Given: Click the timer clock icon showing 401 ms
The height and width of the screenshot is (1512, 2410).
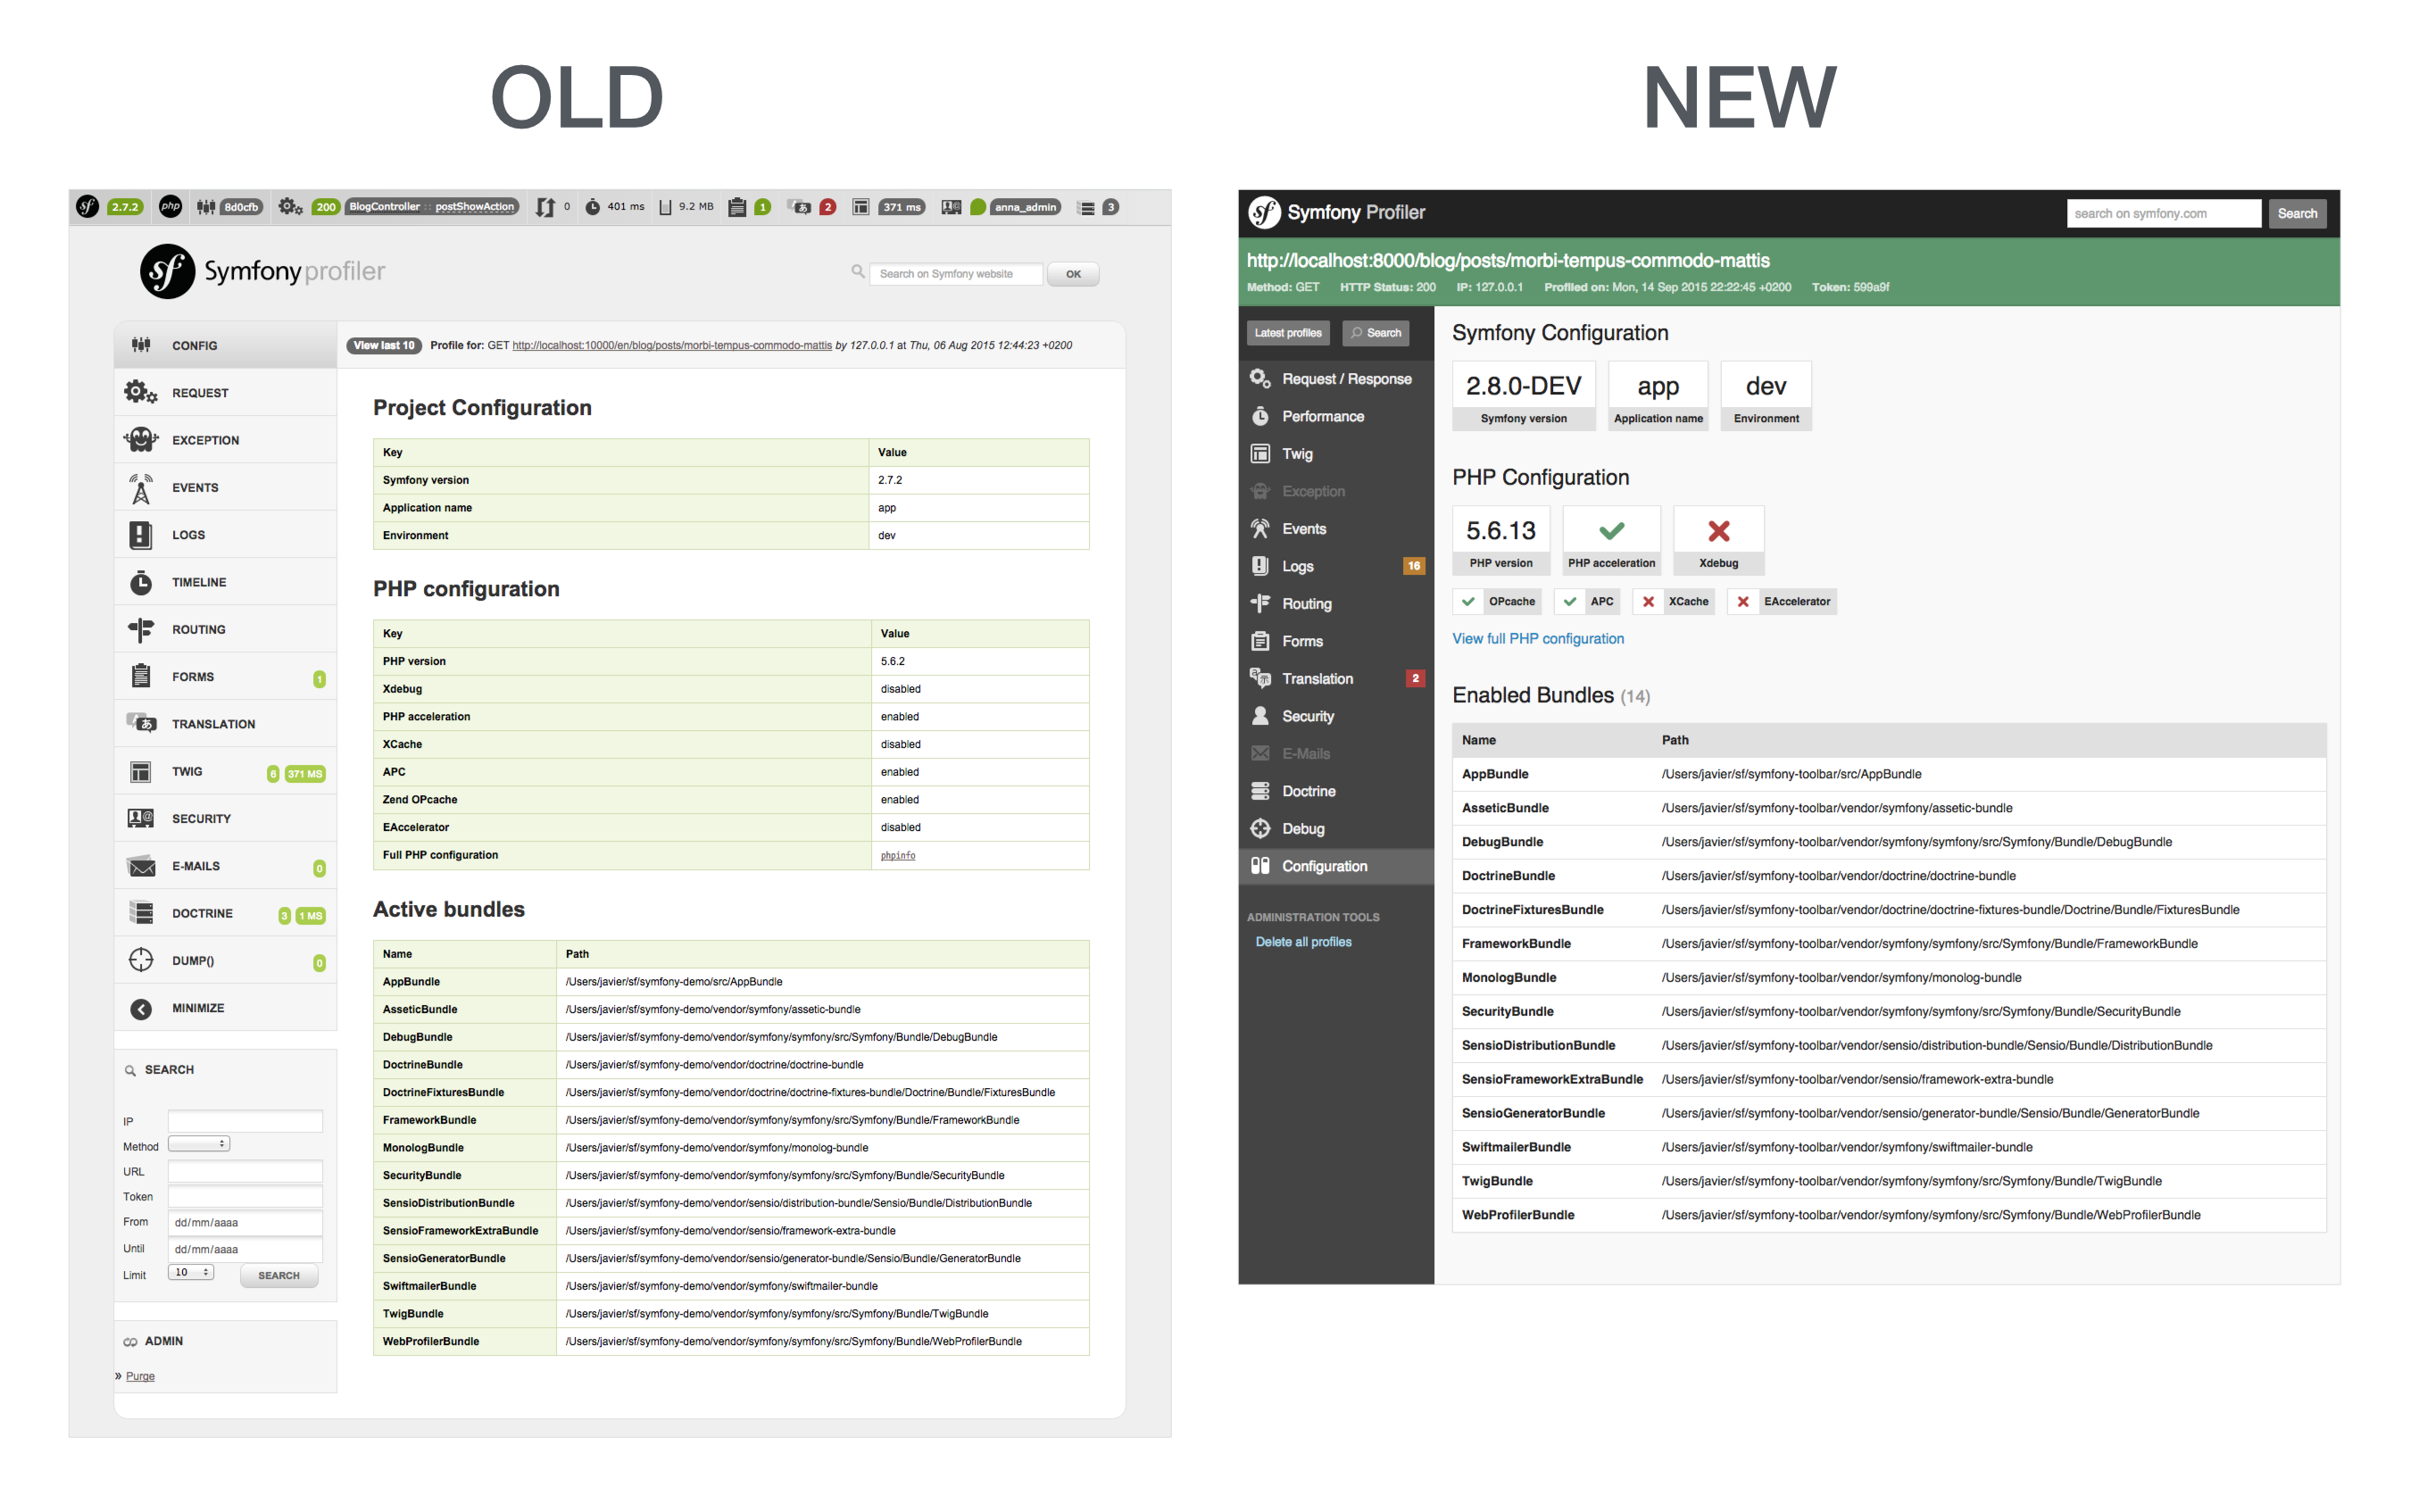Looking at the screenshot, I should (x=593, y=207).
